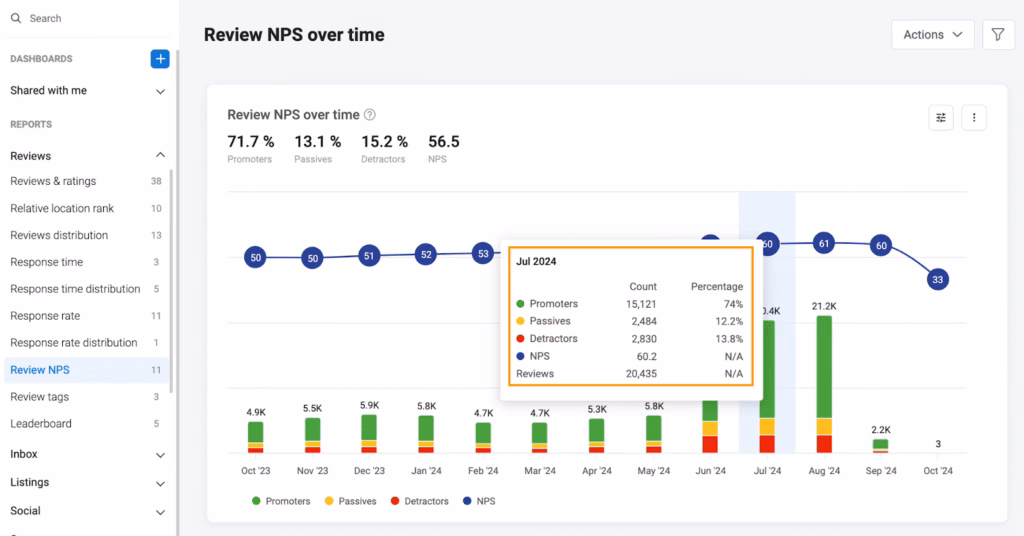The image size is (1024, 536).
Task: Open the Leaderboard report
Action: pyautogui.click(x=41, y=424)
